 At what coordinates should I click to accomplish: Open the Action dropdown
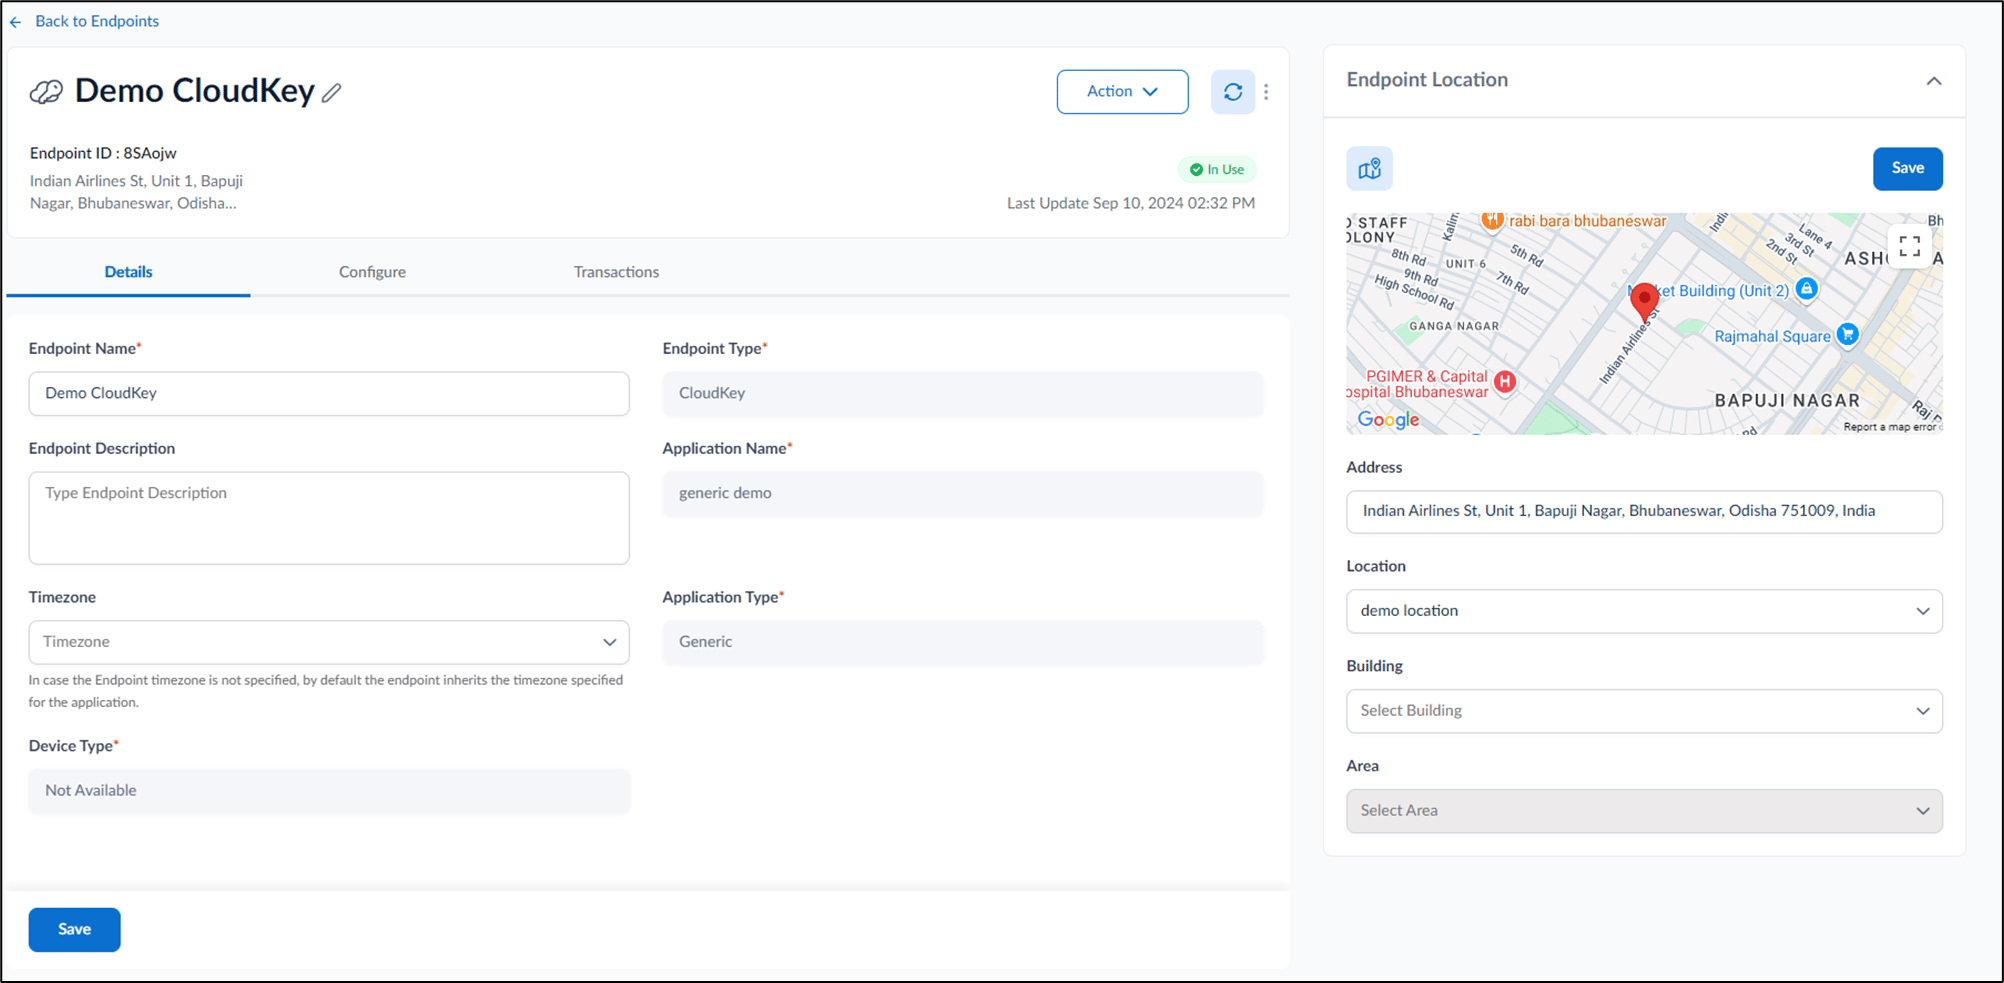coord(1122,92)
